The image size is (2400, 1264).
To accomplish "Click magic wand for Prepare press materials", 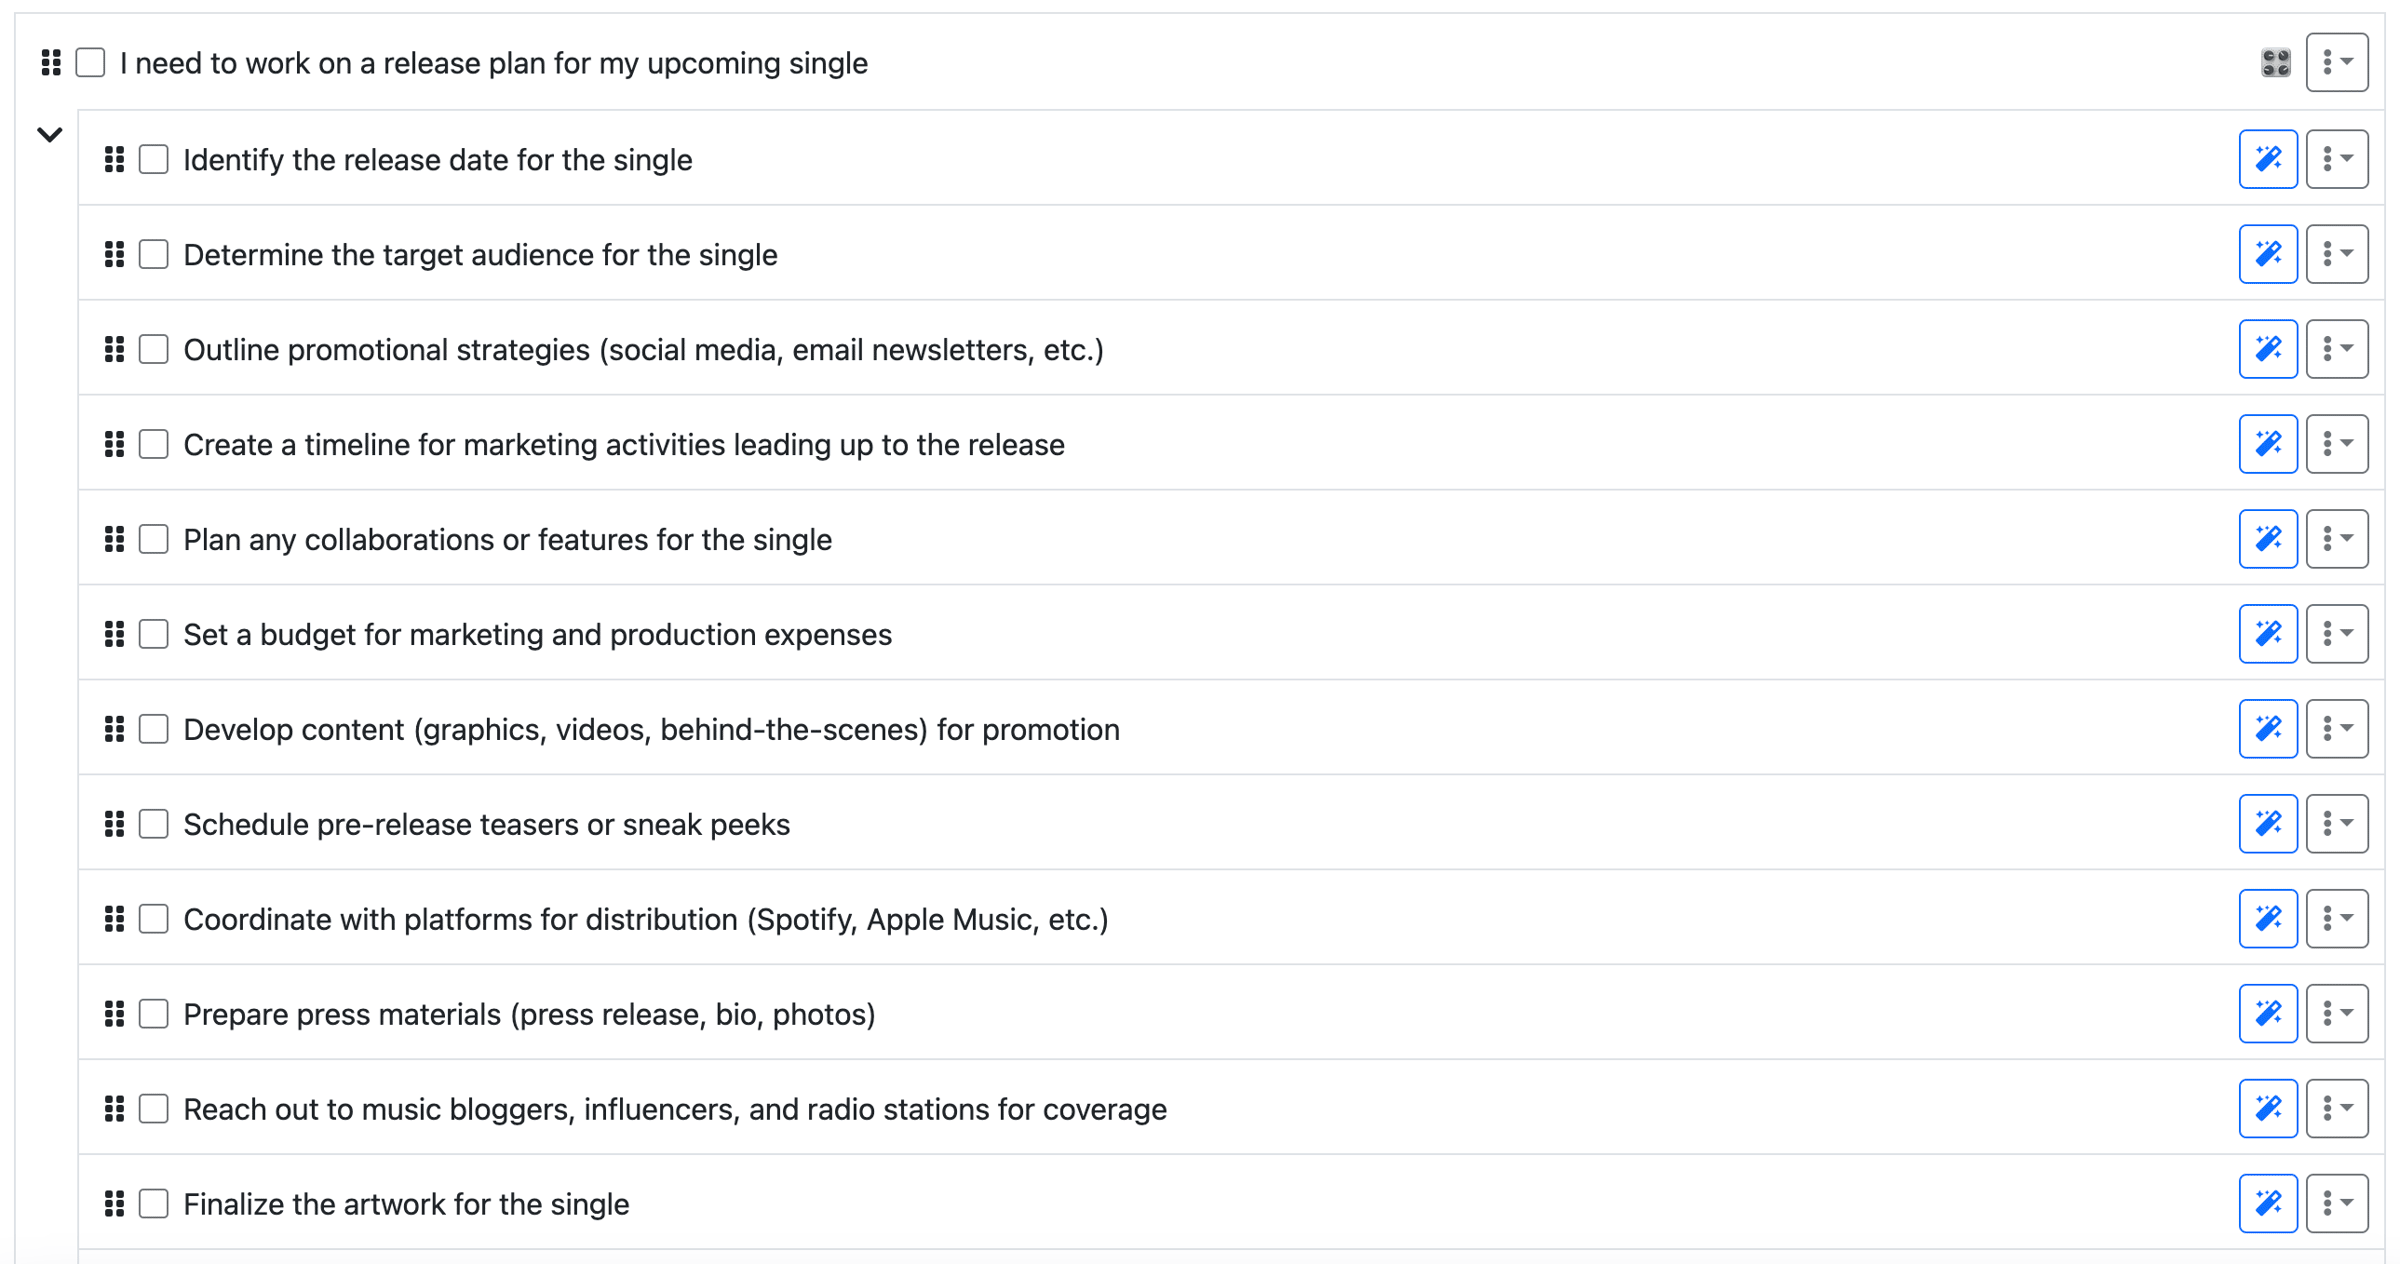I will tap(2267, 1013).
